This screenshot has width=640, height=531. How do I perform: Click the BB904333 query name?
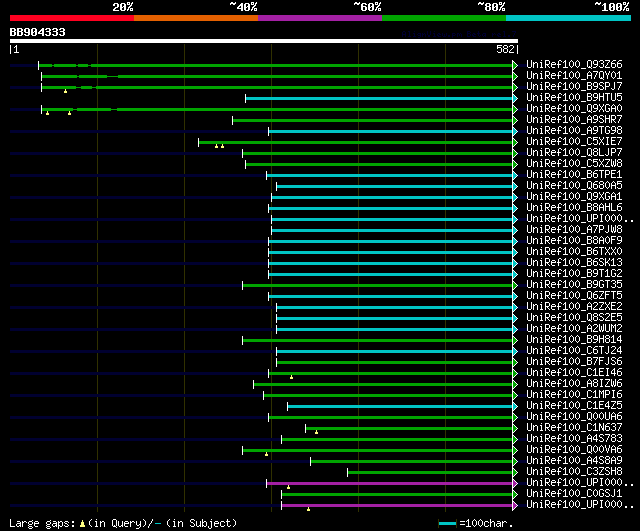pos(38,32)
